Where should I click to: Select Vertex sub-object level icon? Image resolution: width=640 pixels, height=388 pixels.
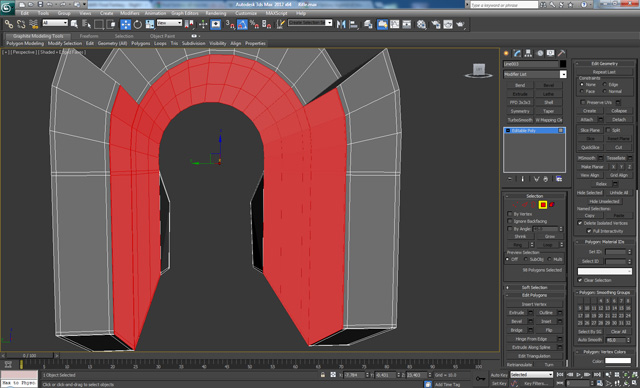point(516,205)
